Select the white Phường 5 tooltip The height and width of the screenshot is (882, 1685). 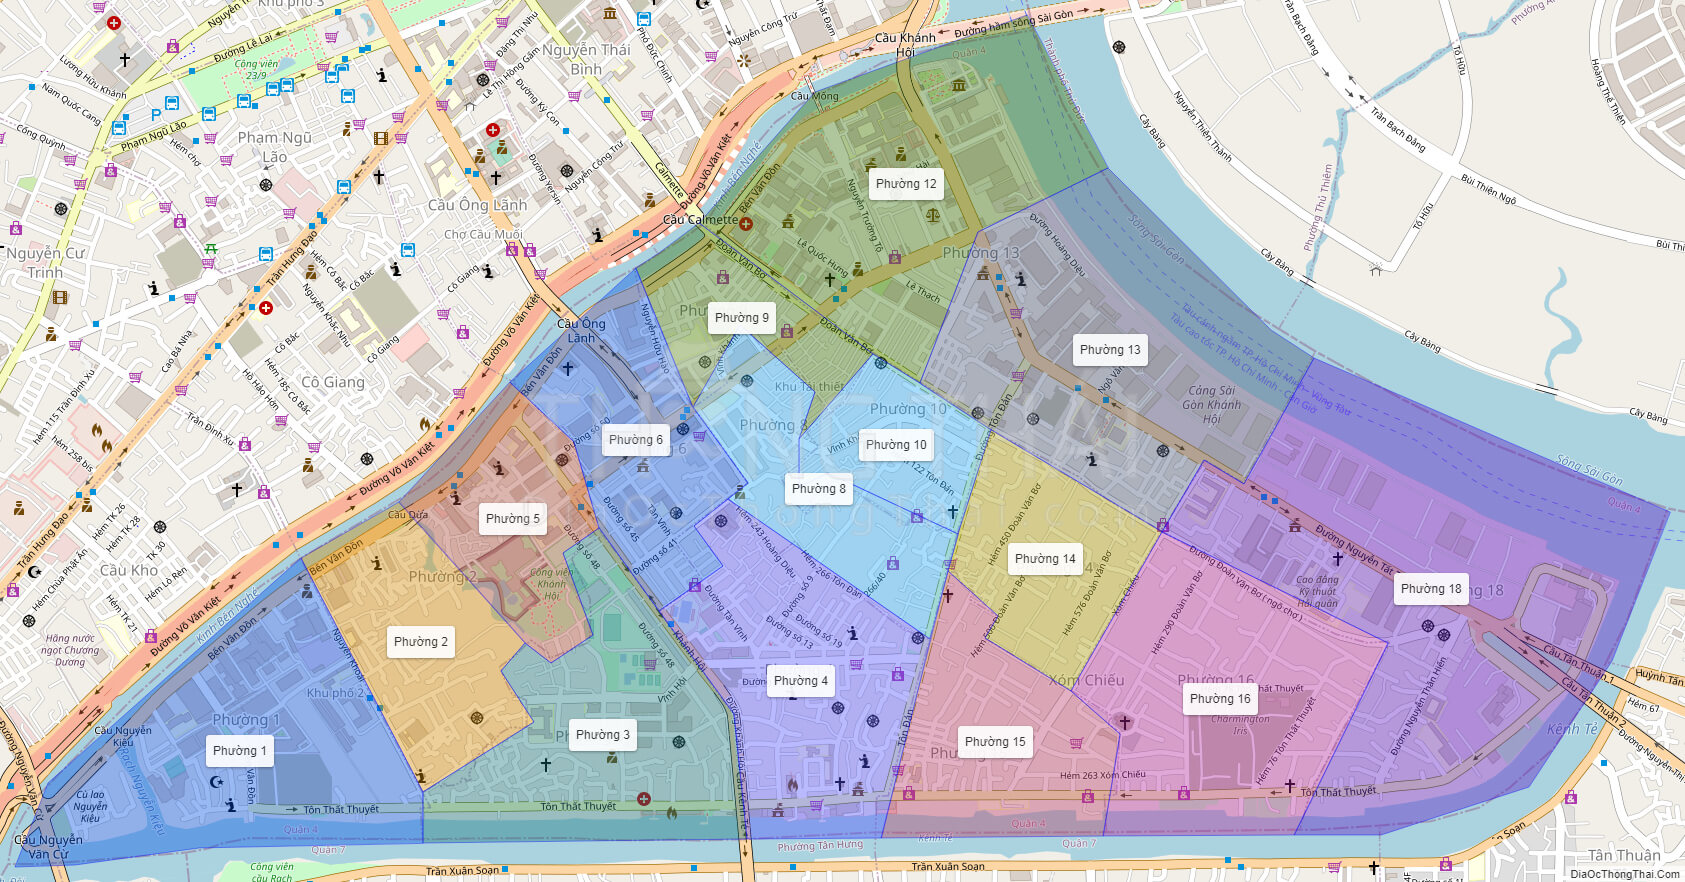pyautogui.click(x=513, y=519)
